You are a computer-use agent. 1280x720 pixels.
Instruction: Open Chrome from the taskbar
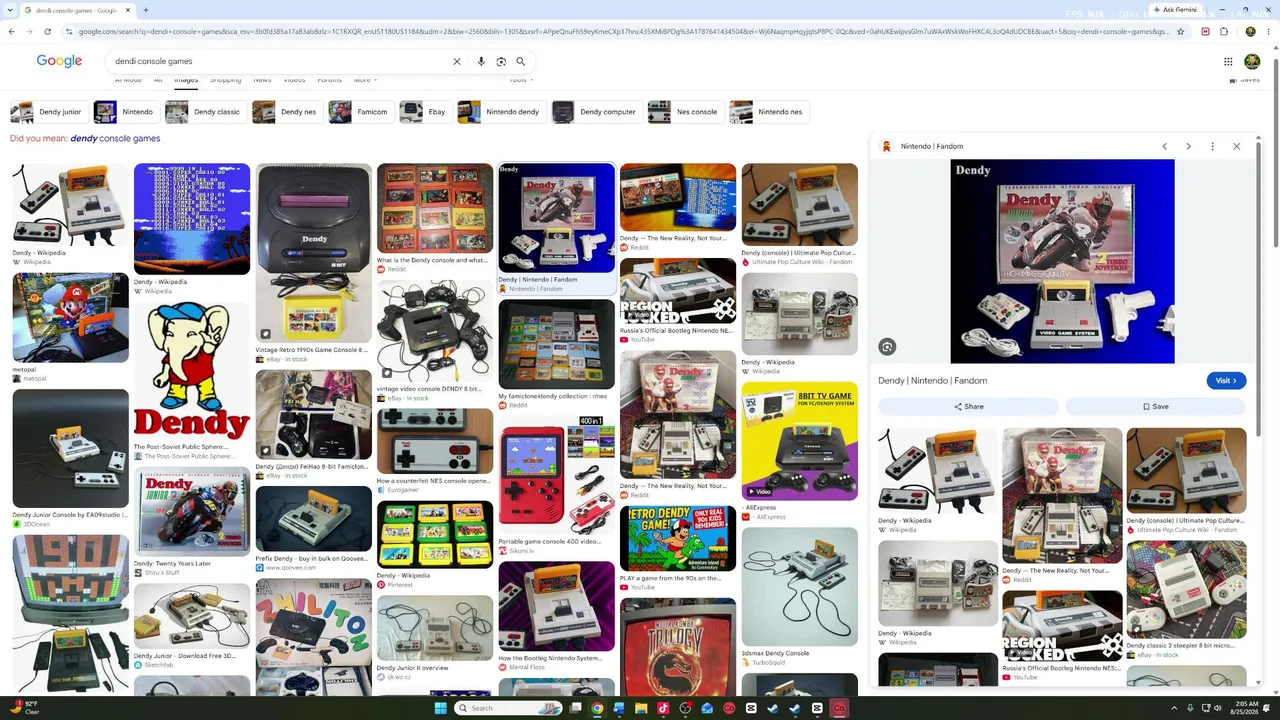pyautogui.click(x=597, y=708)
